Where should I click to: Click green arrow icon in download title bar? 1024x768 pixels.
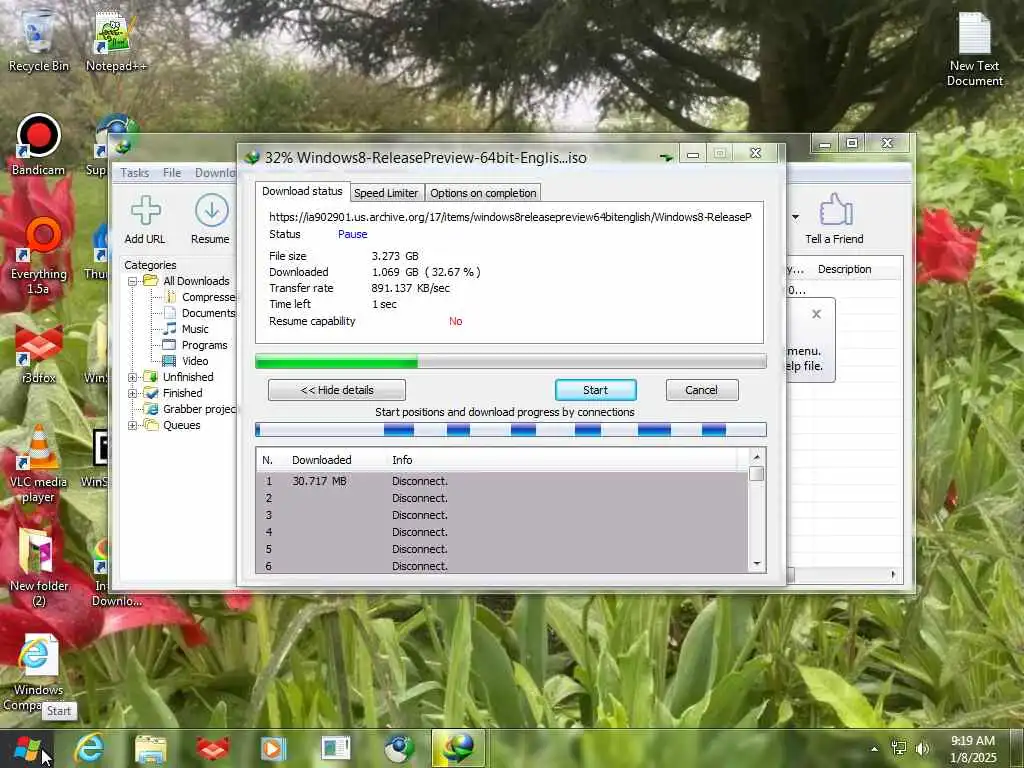pos(666,157)
